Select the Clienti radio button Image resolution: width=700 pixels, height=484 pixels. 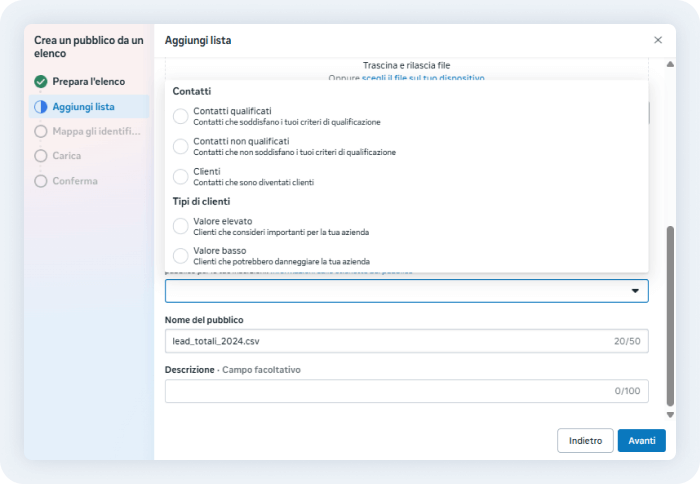(180, 177)
